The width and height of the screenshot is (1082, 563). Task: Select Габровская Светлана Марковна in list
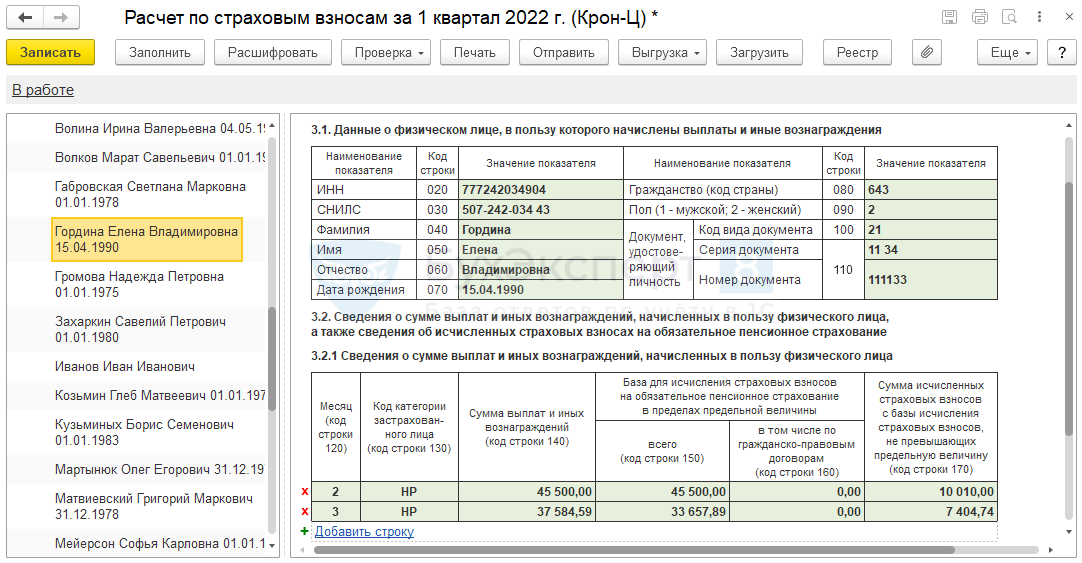[150, 195]
